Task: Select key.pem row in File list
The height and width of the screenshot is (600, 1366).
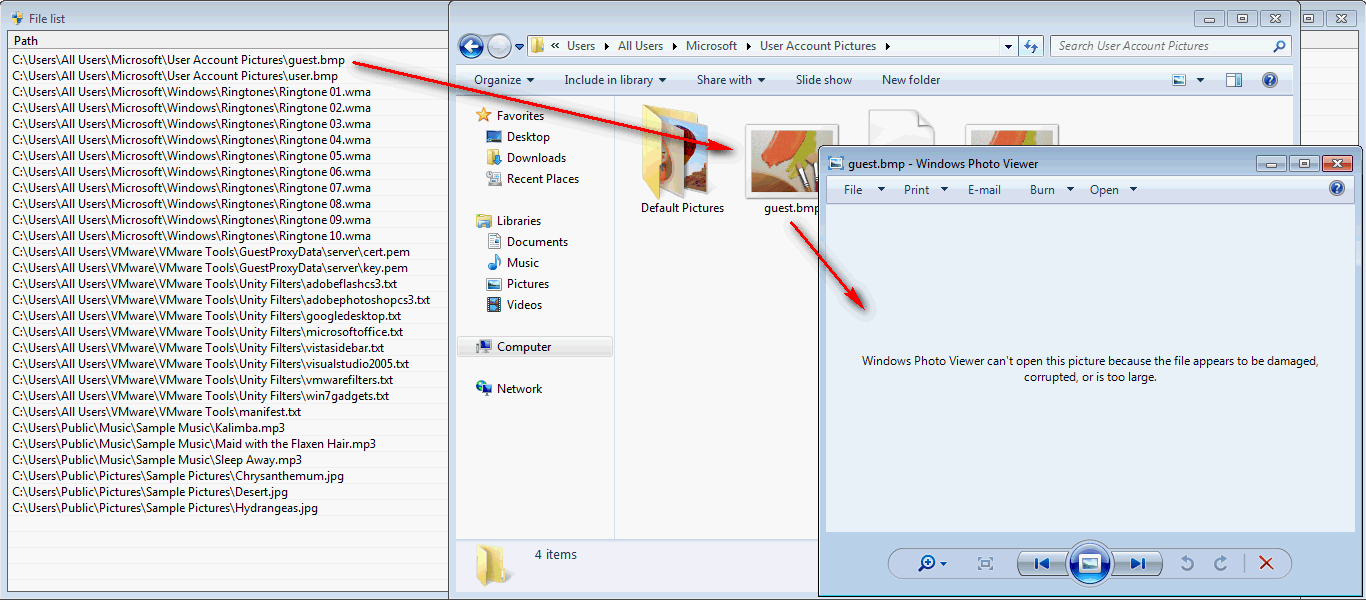Action: [x=210, y=268]
